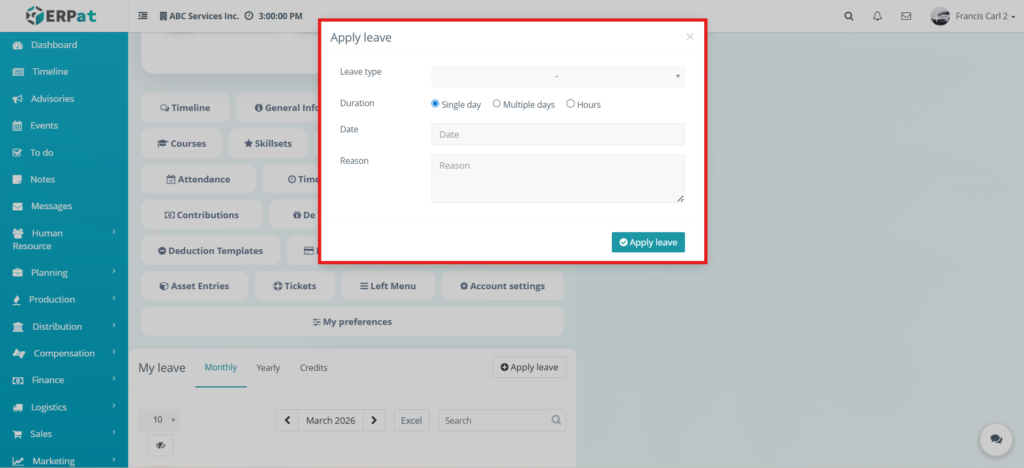Open the chat bubble floating icon
The image size is (1024, 468).
[996, 439]
